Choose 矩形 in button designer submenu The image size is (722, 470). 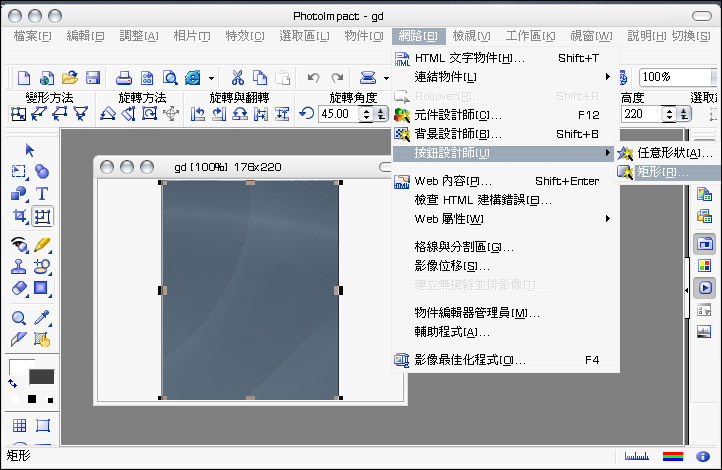[x=669, y=172]
